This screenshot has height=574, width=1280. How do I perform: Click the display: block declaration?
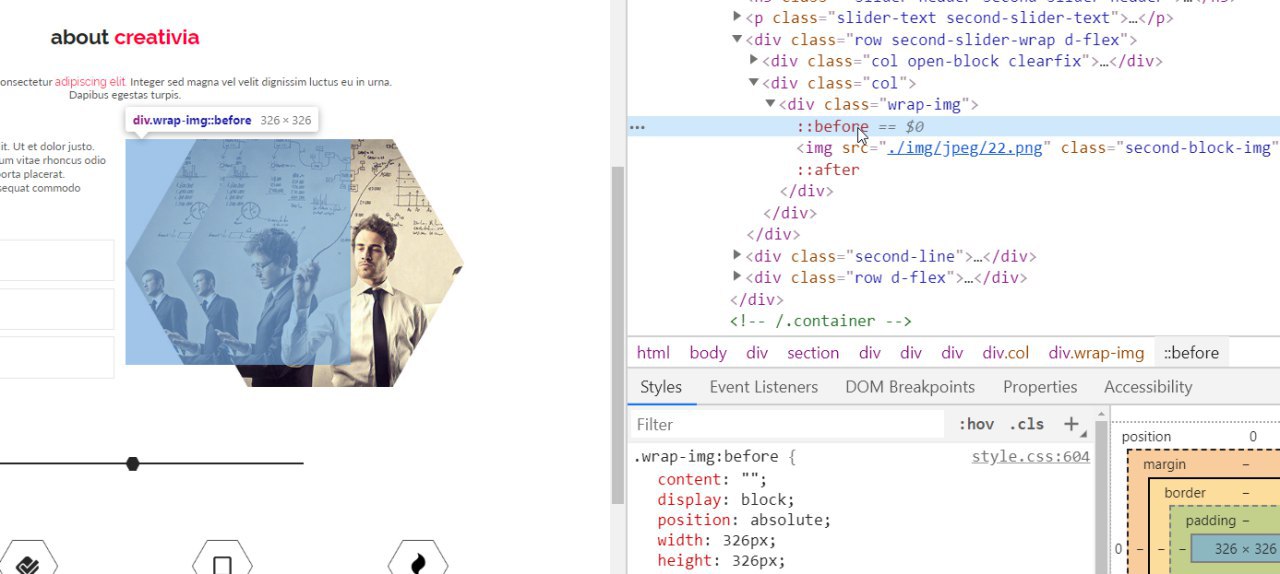(726, 500)
